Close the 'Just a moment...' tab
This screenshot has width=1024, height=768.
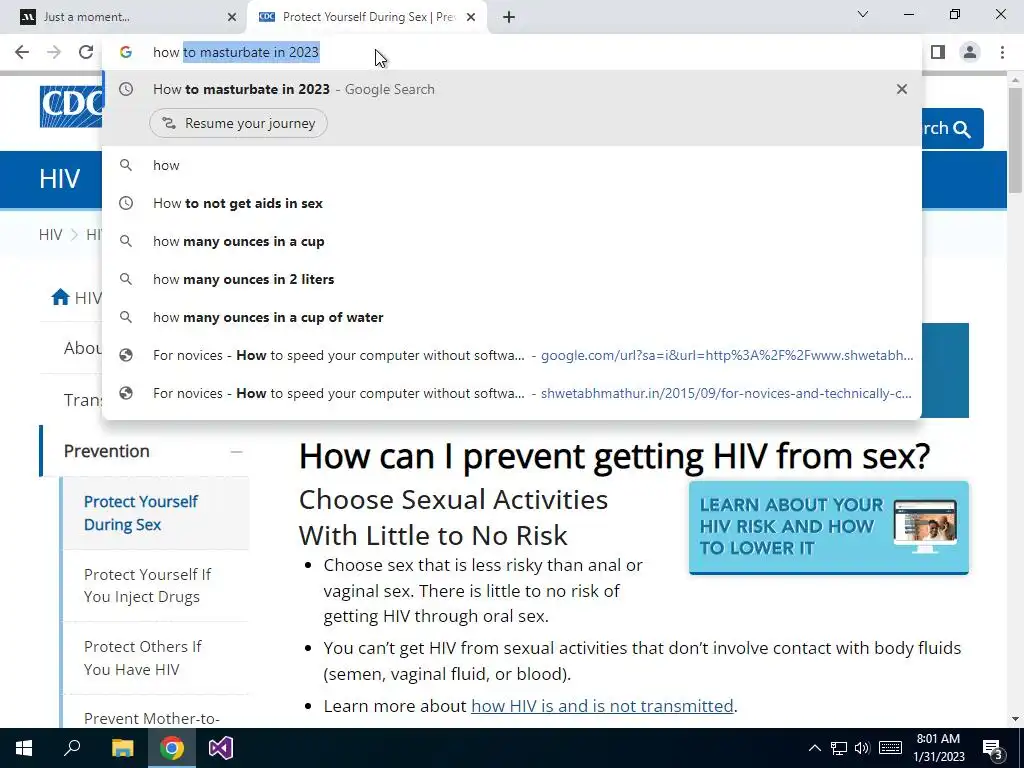(232, 17)
